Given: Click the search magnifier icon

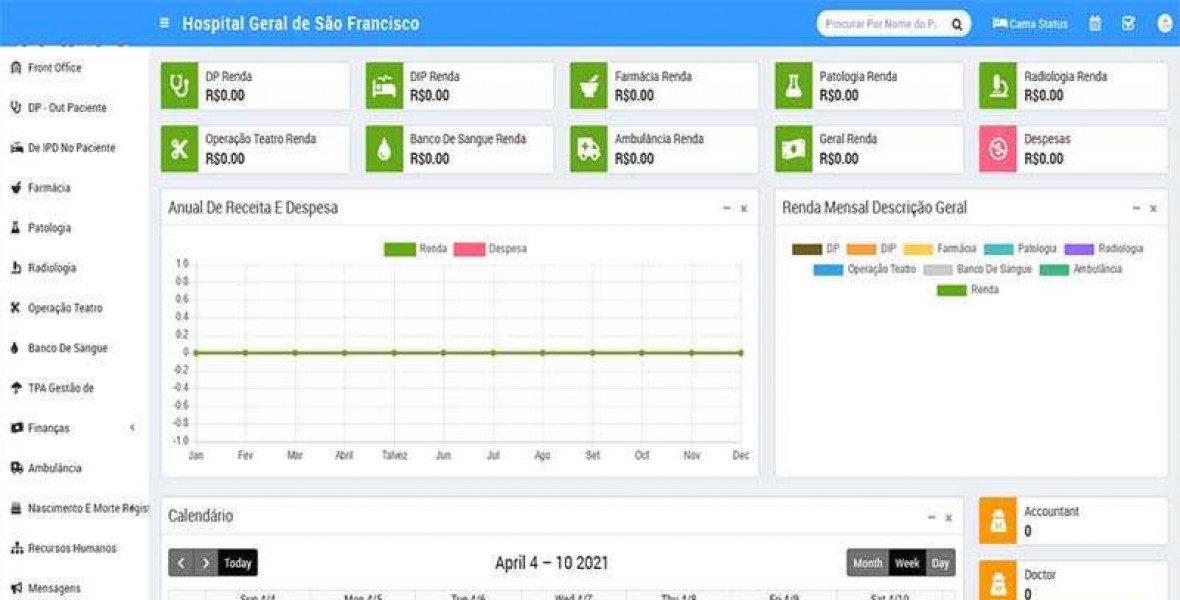Looking at the screenshot, I should click(956, 24).
